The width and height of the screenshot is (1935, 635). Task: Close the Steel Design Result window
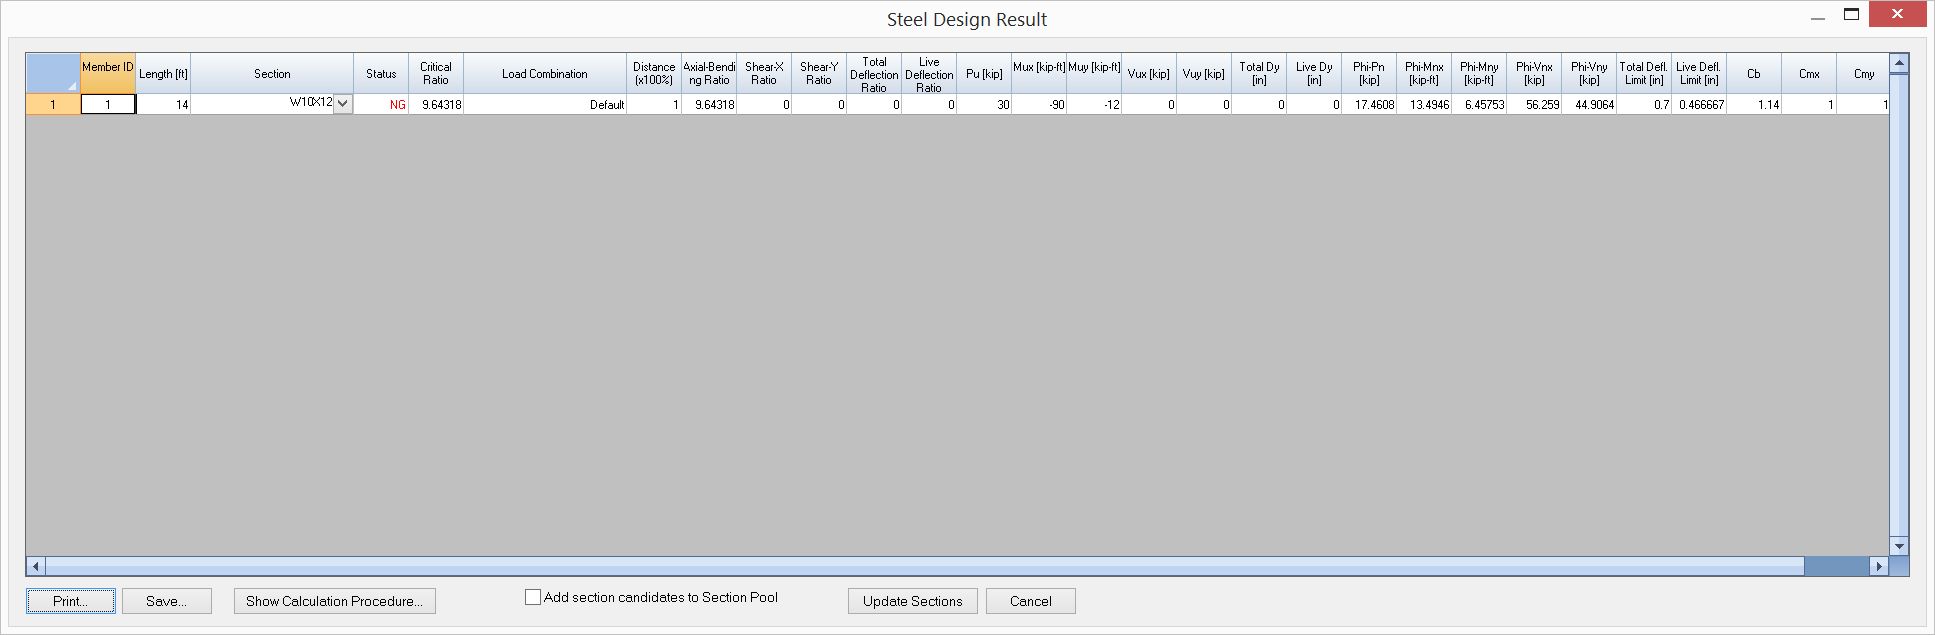[x=1897, y=15]
